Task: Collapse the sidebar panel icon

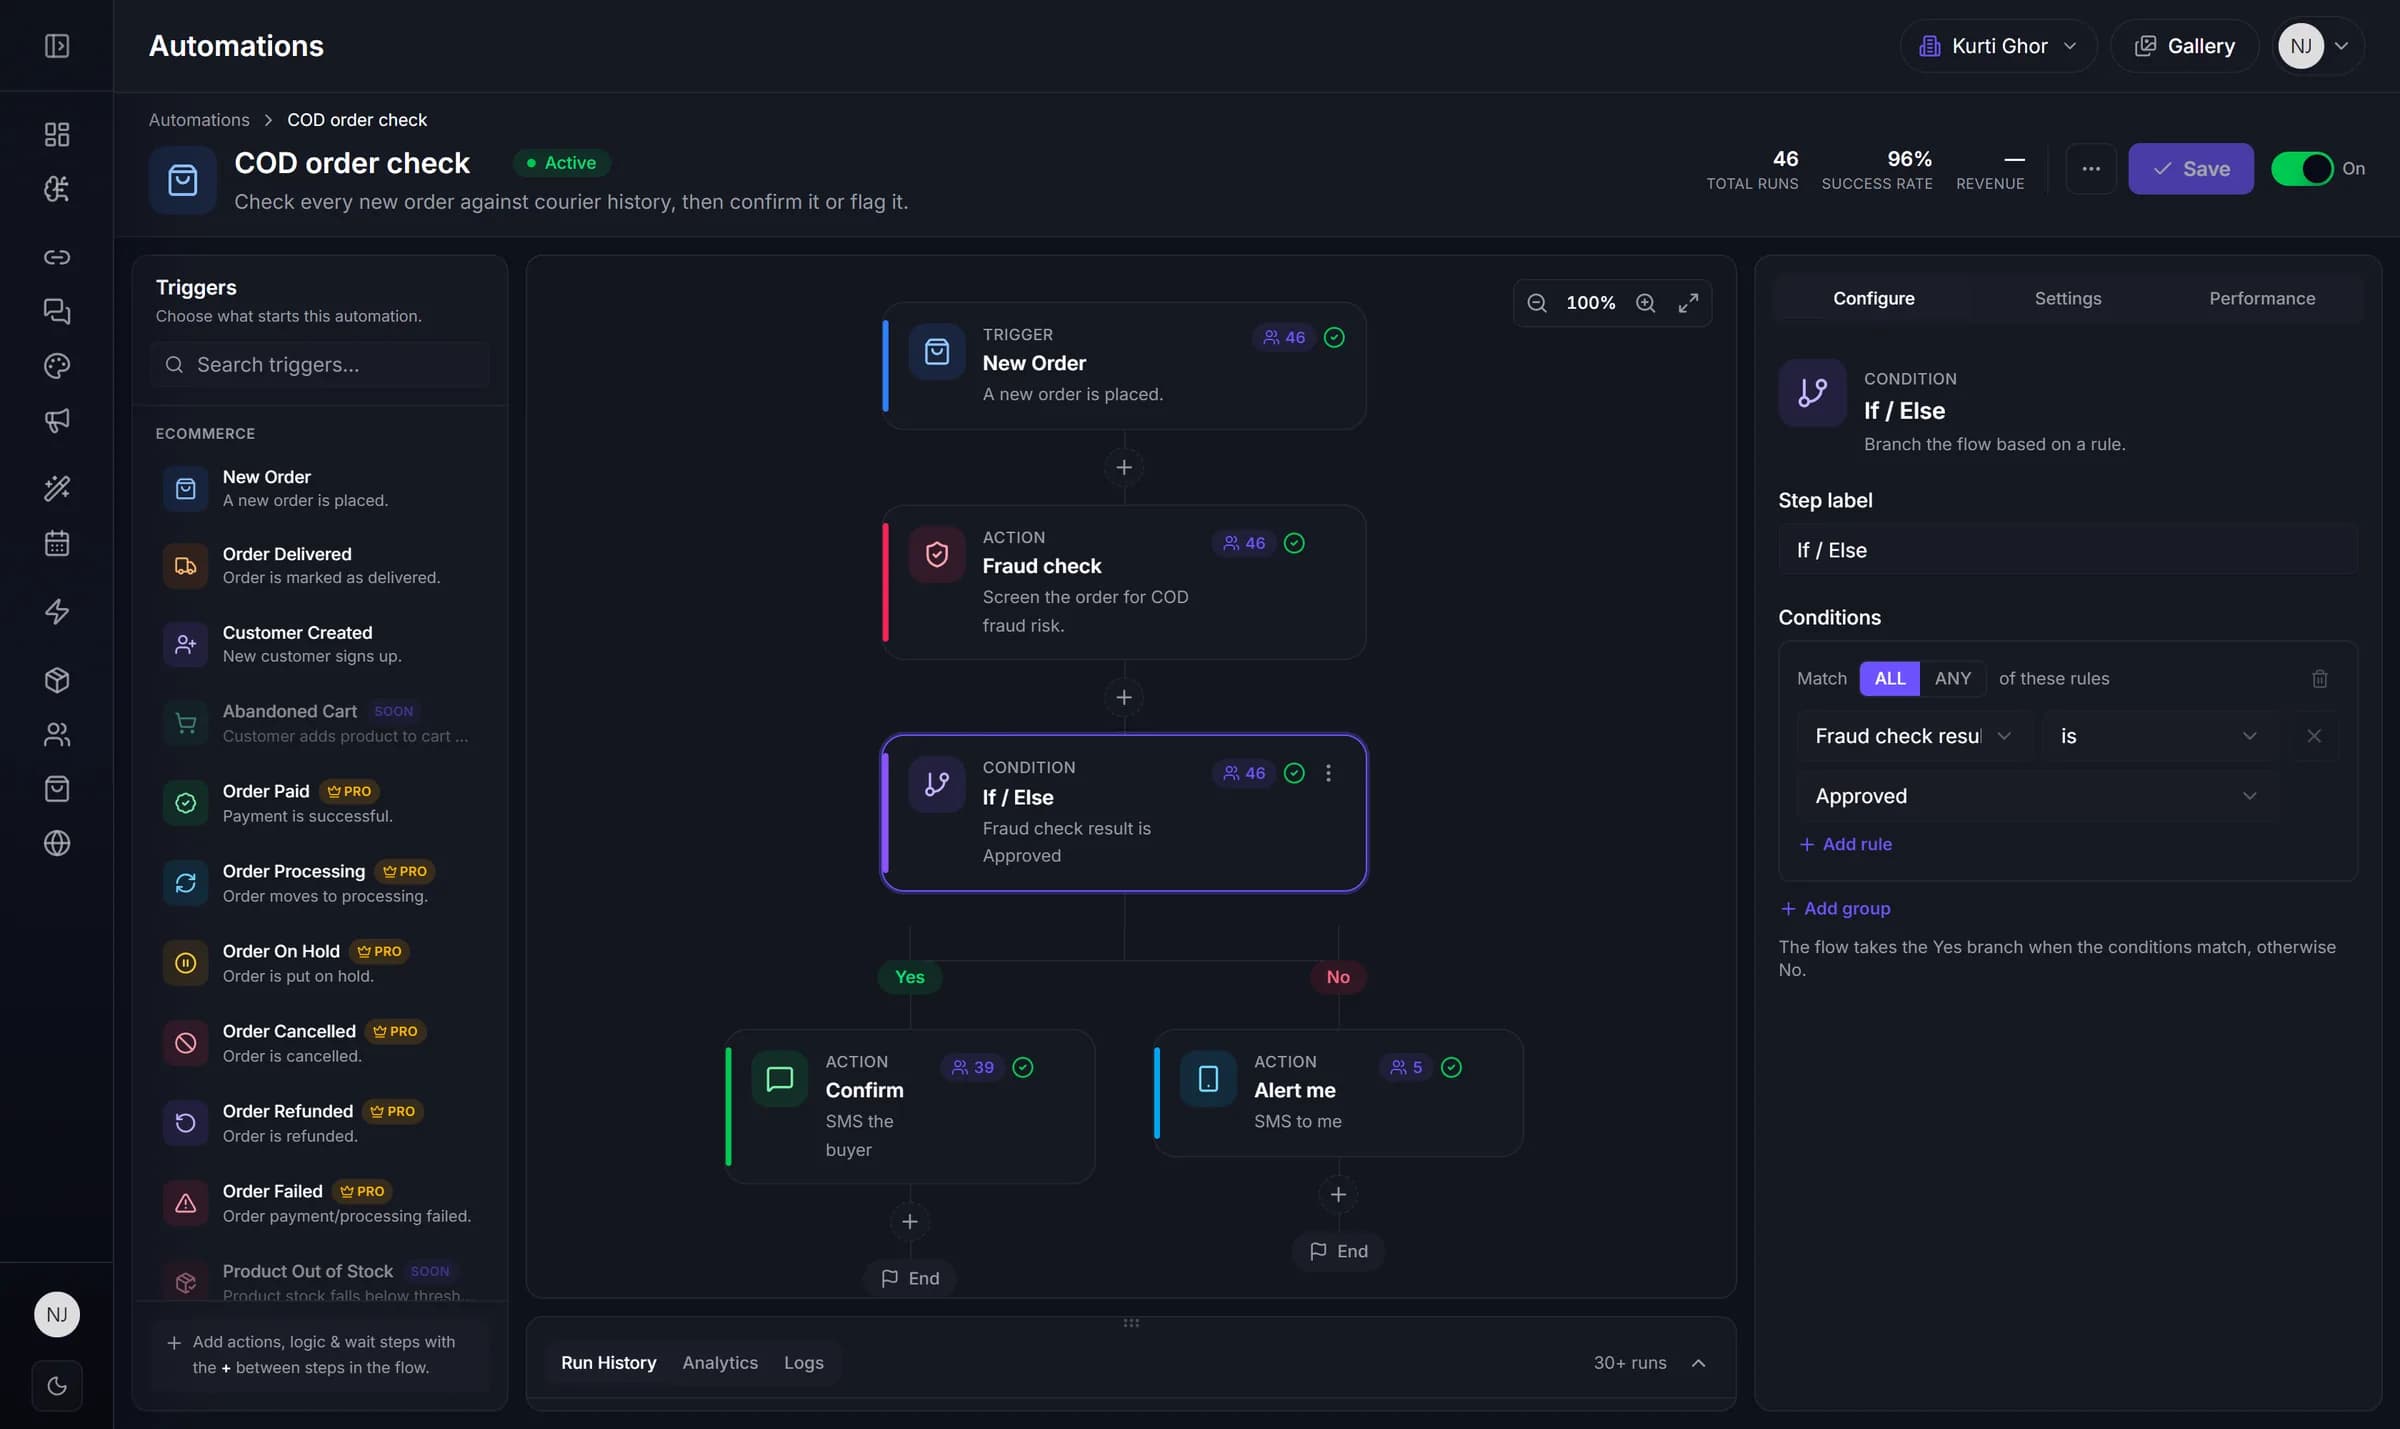Action: click(x=57, y=46)
